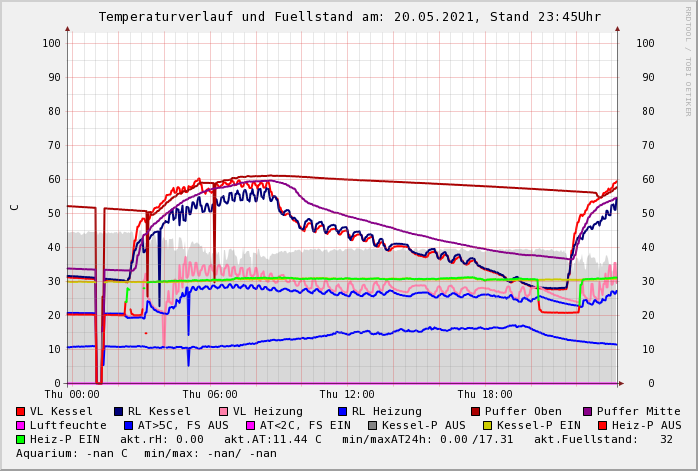Click the green Heiz-P EIN legend swatch
The height and width of the screenshot is (471, 698).
click(x=21, y=439)
